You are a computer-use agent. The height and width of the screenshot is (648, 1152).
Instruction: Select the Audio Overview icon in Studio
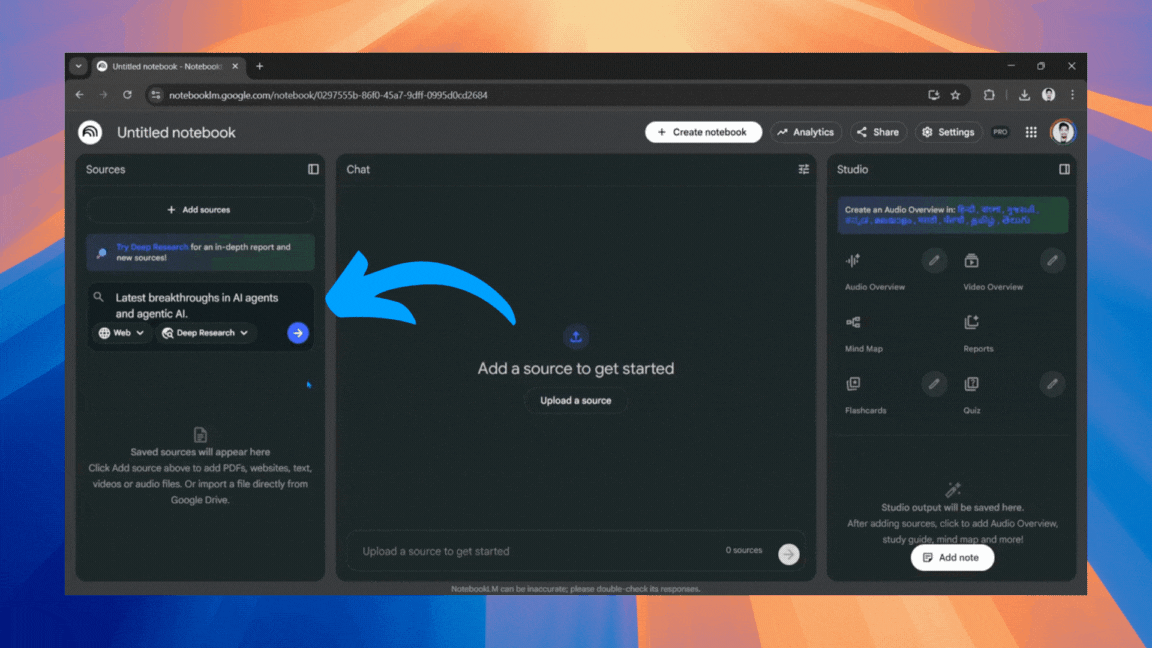[852, 260]
